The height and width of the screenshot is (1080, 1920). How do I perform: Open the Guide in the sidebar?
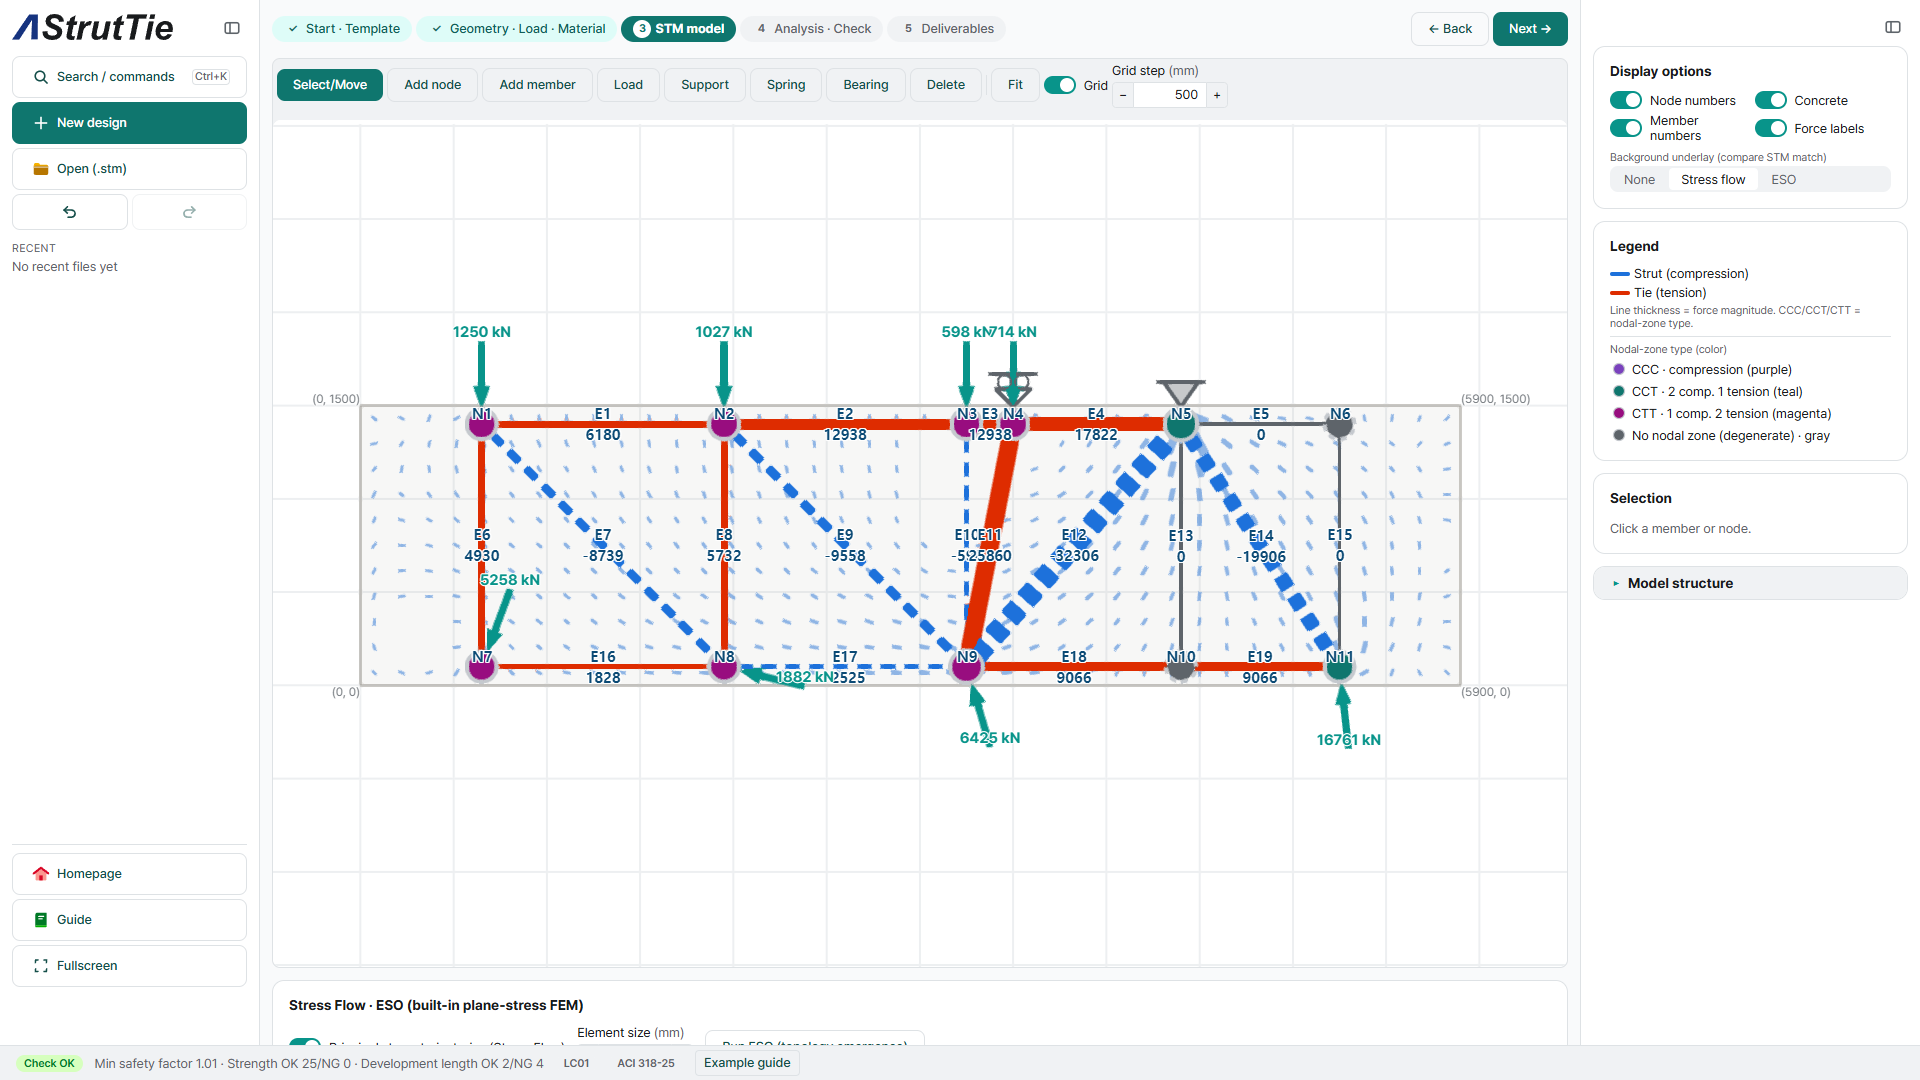tap(129, 920)
